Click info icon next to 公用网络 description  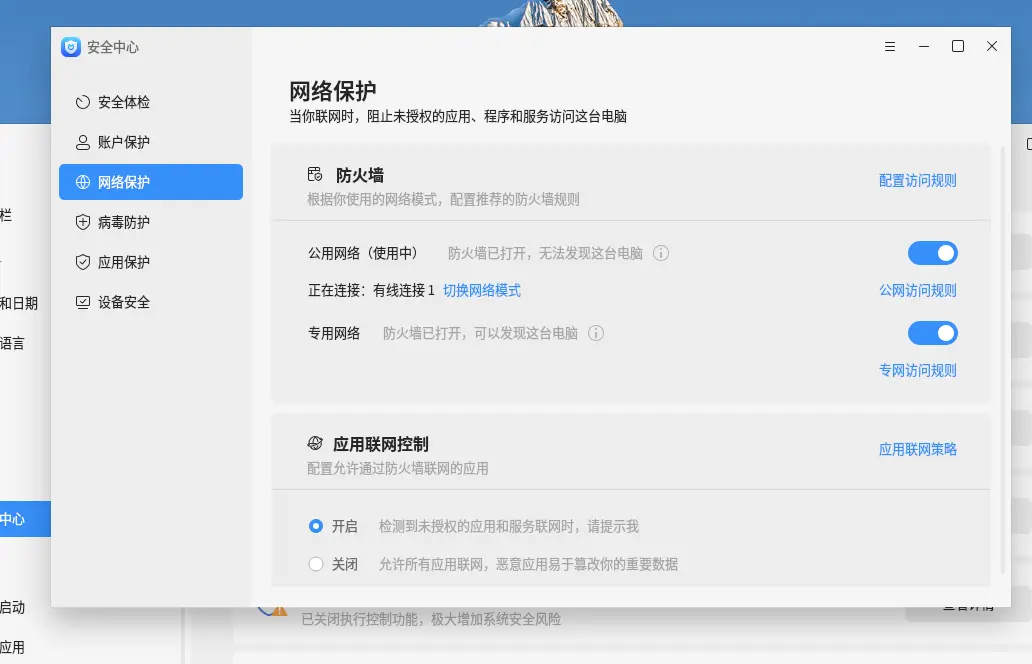[x=661, y=253]
